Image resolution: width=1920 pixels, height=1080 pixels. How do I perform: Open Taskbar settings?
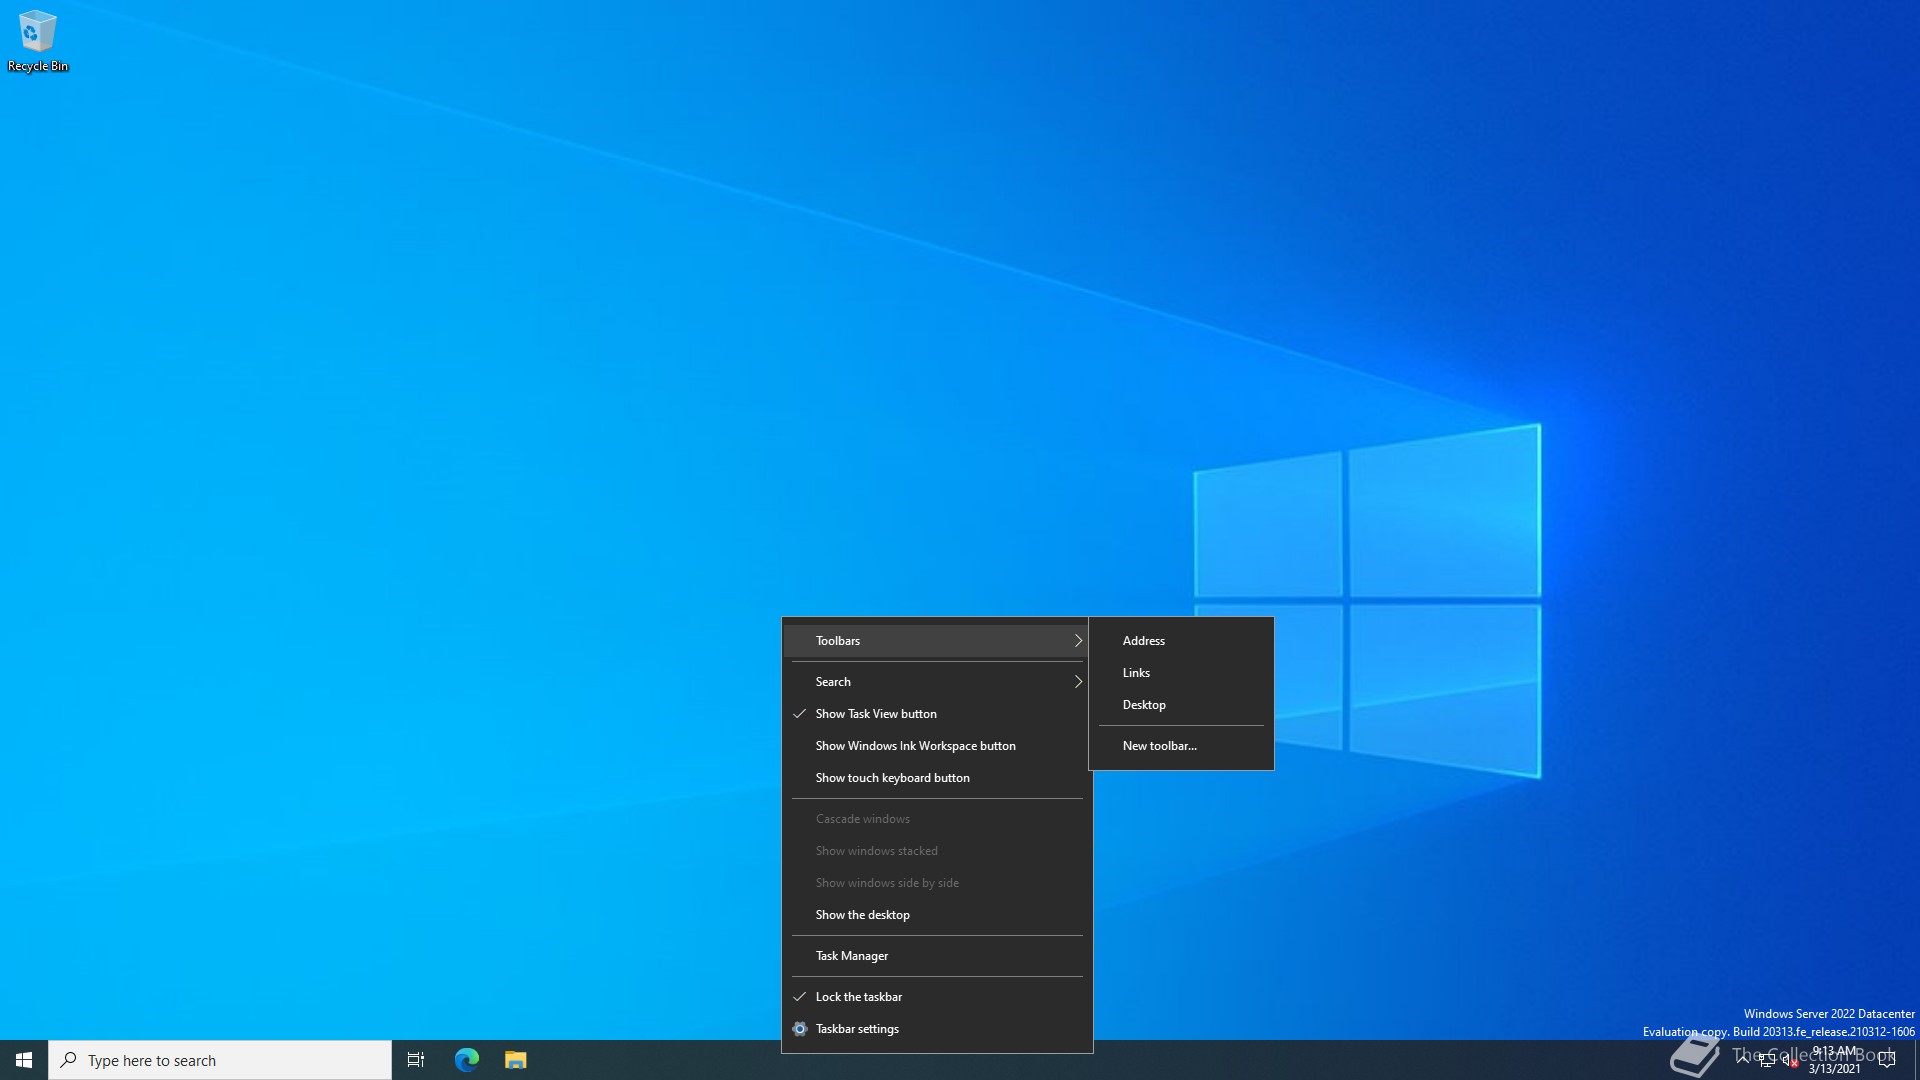pyautogui.click(x=937, y=1029)
